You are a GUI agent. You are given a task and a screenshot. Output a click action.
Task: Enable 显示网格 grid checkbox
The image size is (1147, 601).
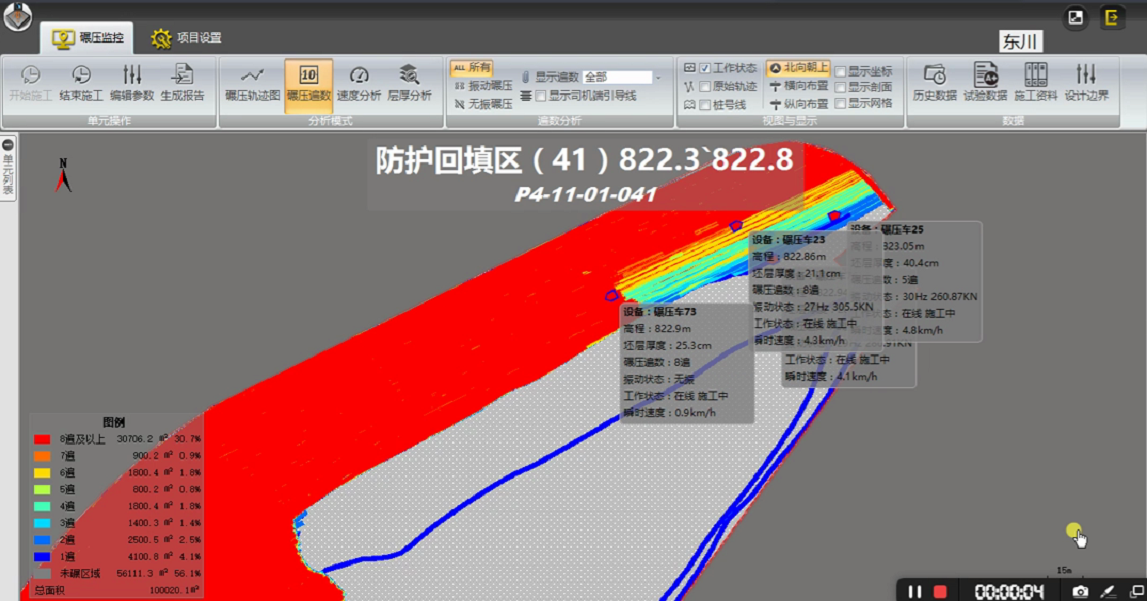pyautogui.click(x=841, y=104)
